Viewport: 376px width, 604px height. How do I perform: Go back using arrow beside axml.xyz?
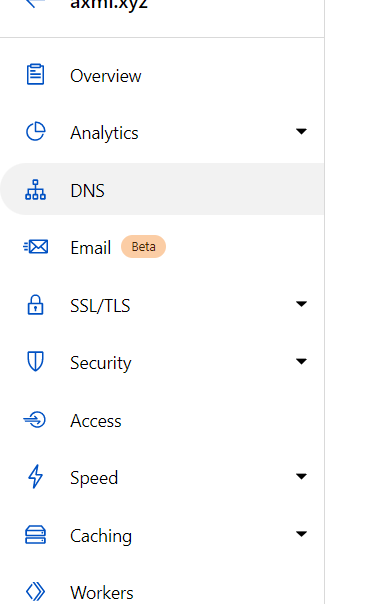pyautogui.click(x=35, y=3)
